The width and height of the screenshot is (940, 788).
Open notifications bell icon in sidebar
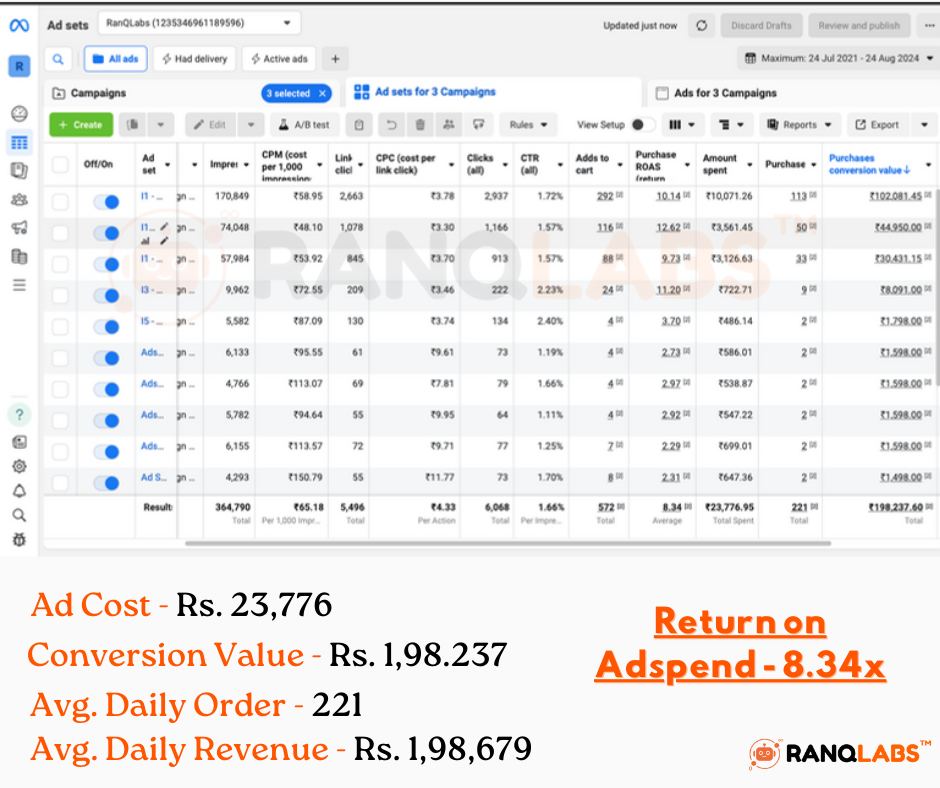19,491
